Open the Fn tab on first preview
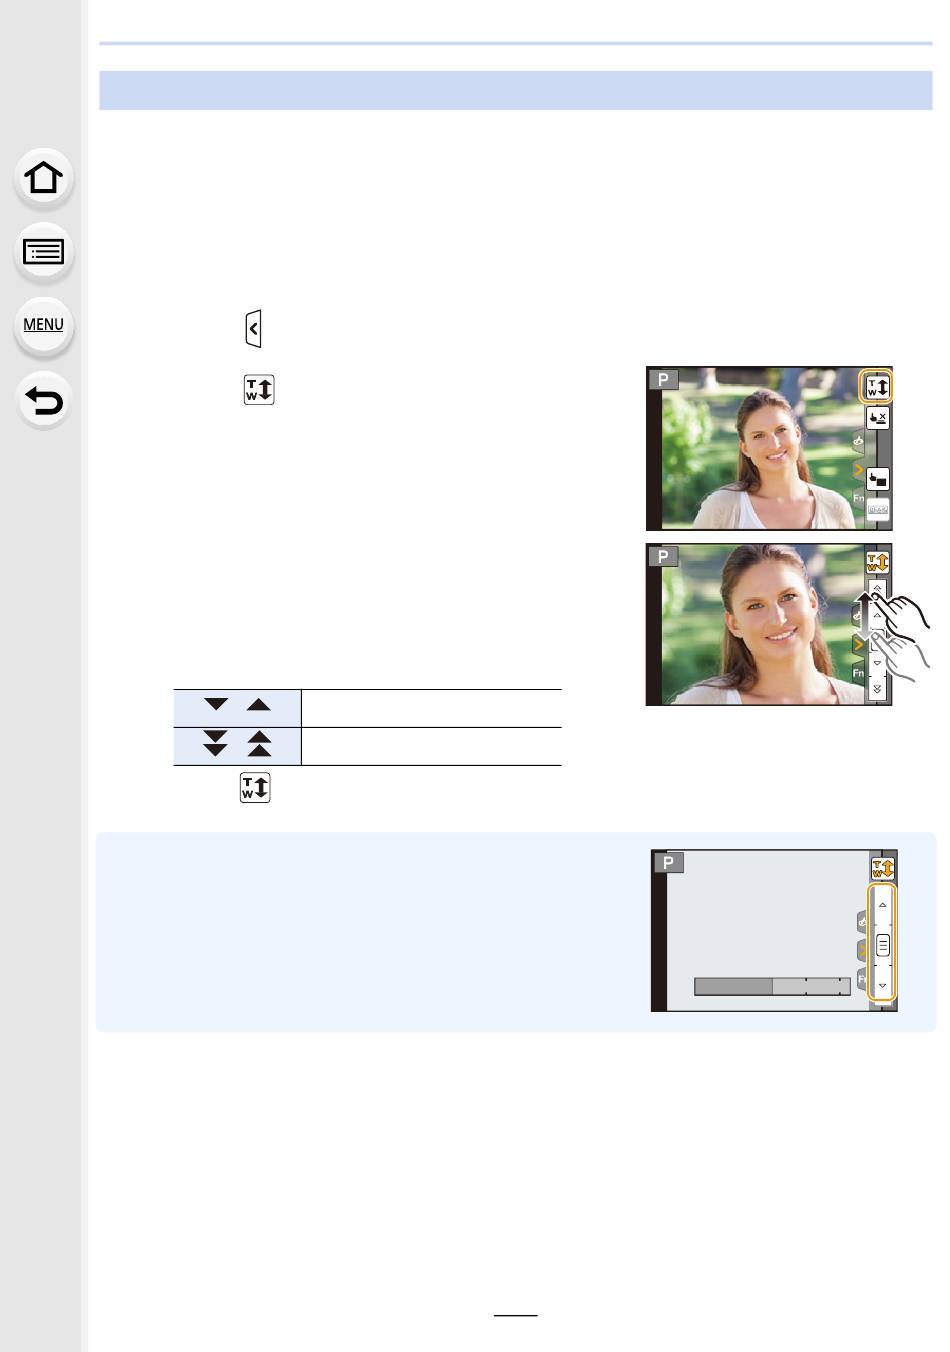Viewport: 950px width, 1352px height. [x=858, y=498]
